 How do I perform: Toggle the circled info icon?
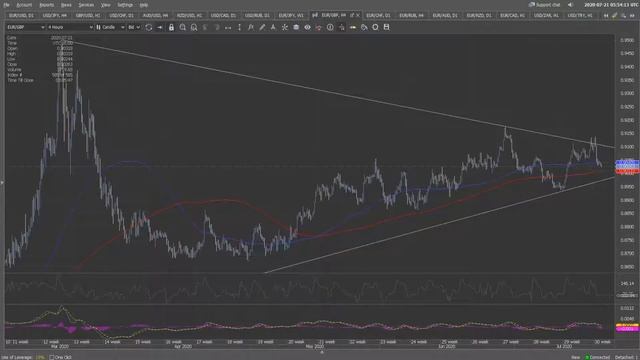(x=330, y=27)
